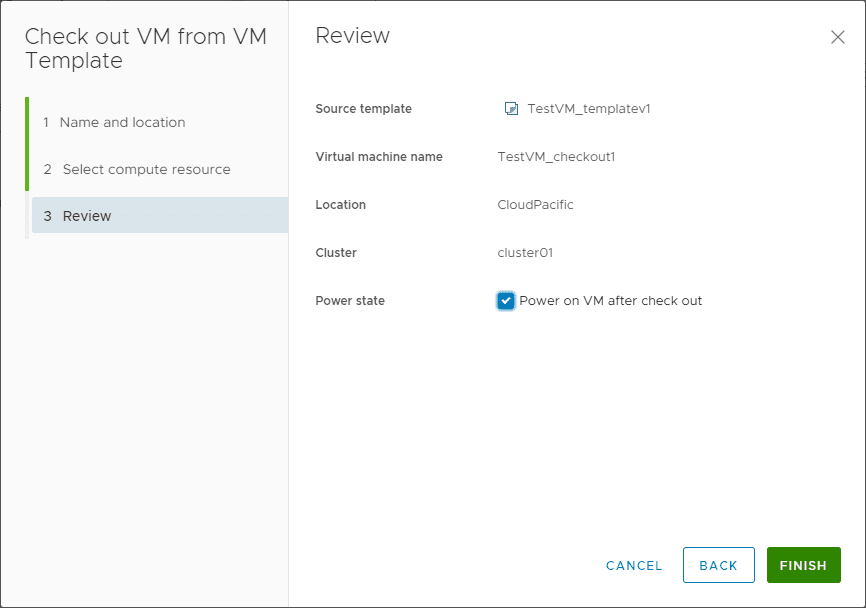Go back with the BACK button
This screenshot has height=608, width=866.
tap(718, 565)
